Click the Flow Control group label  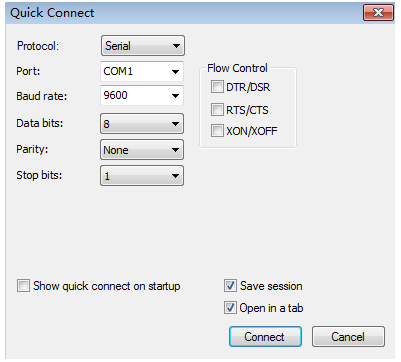tap(237, 68)
